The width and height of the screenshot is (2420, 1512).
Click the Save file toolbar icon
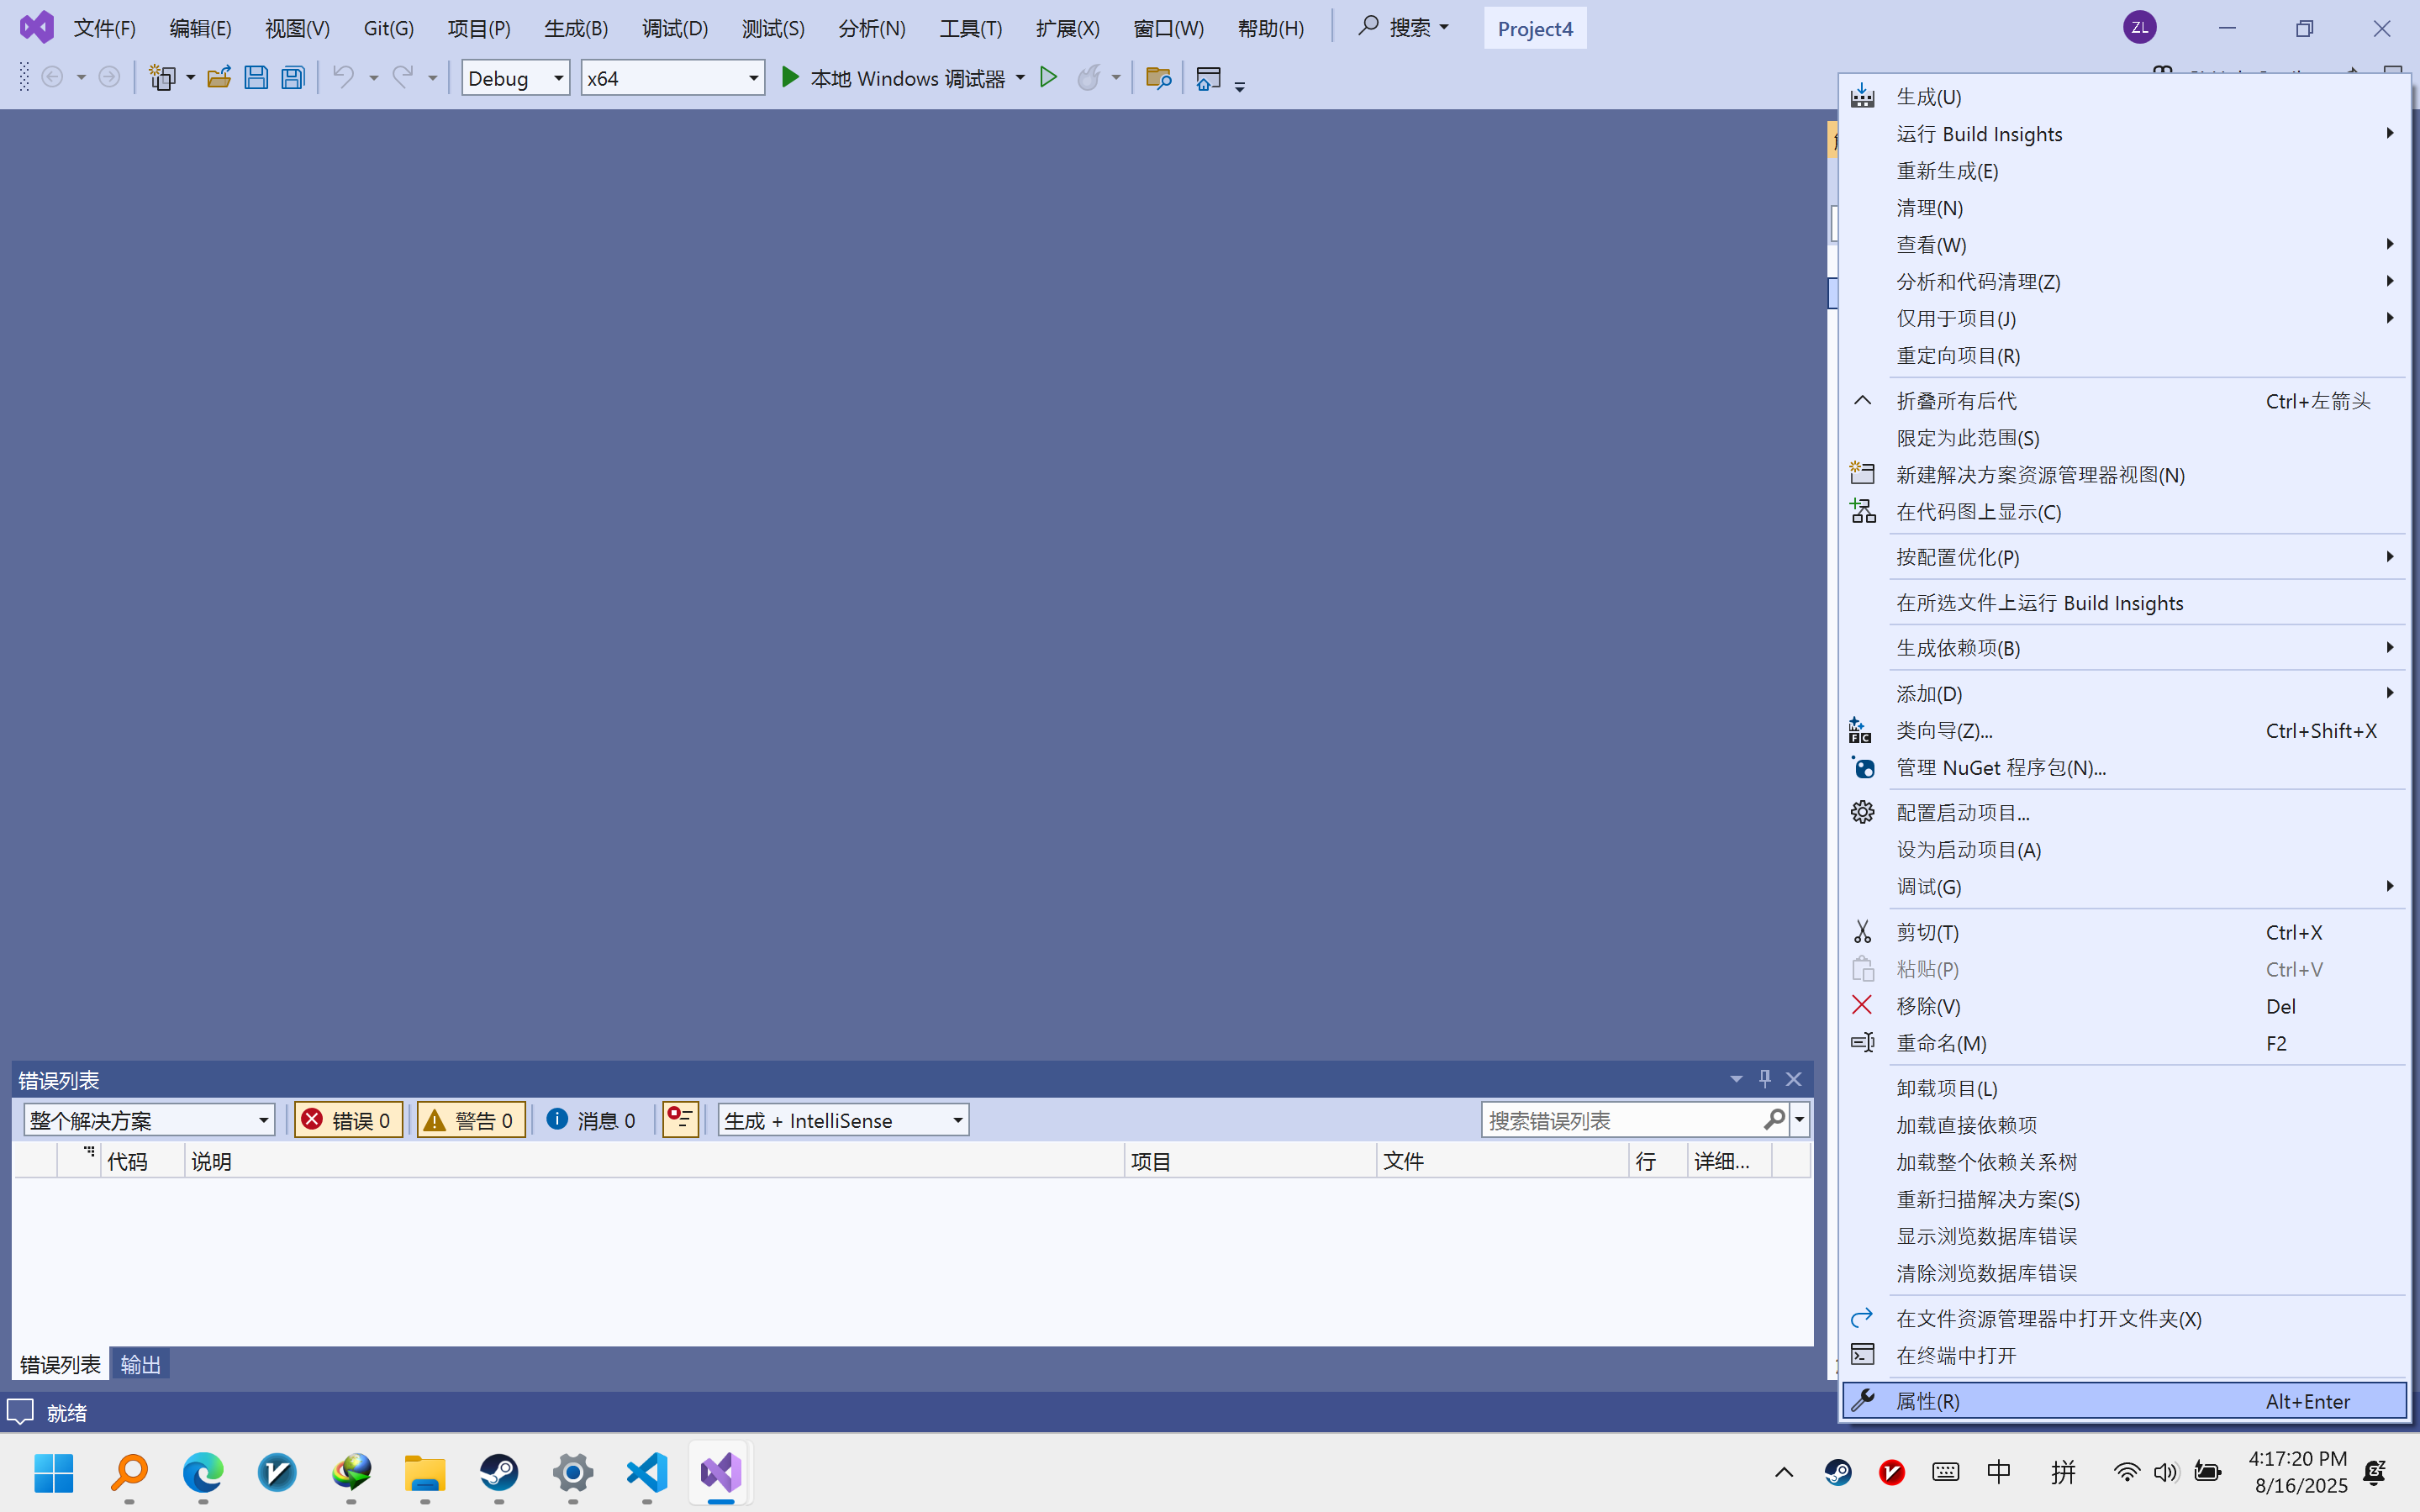pos(256,78)
